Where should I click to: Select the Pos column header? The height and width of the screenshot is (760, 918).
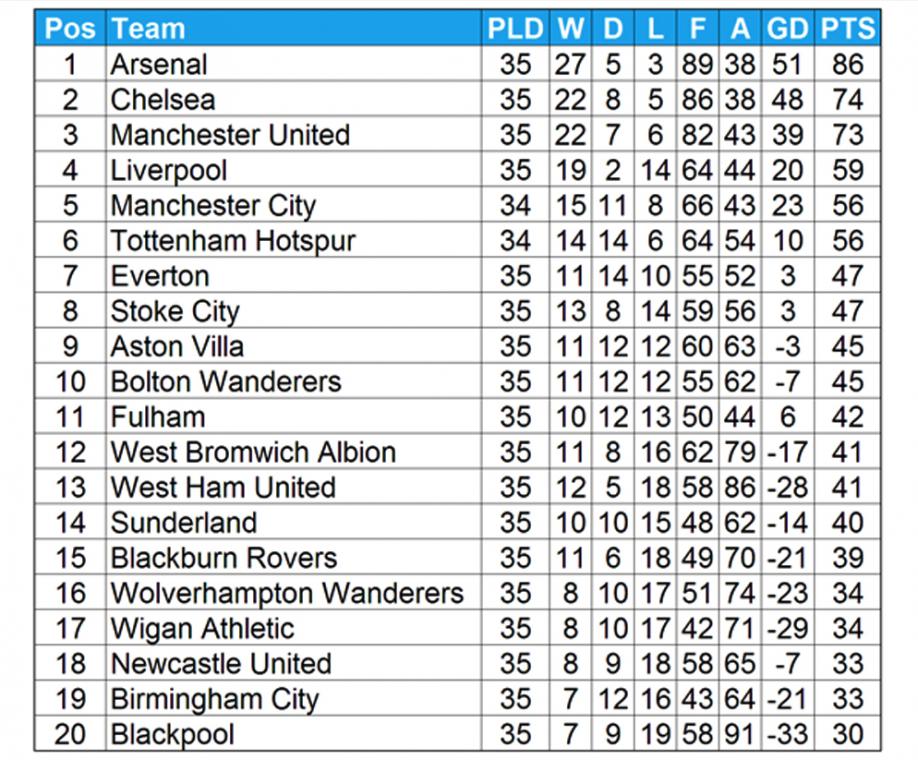70,28
